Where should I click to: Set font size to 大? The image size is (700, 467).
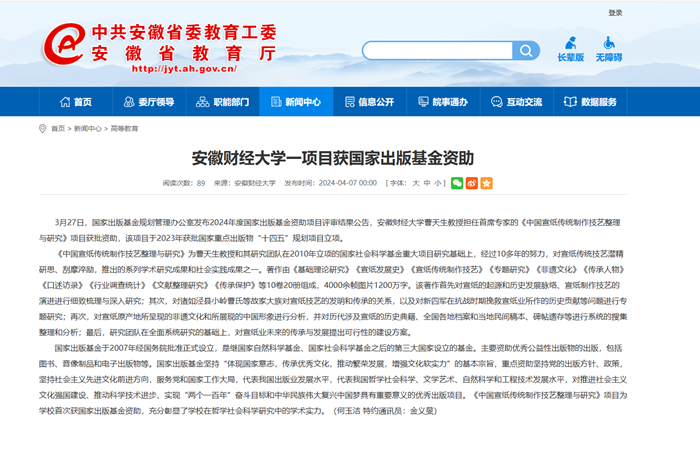pos(414,184)
